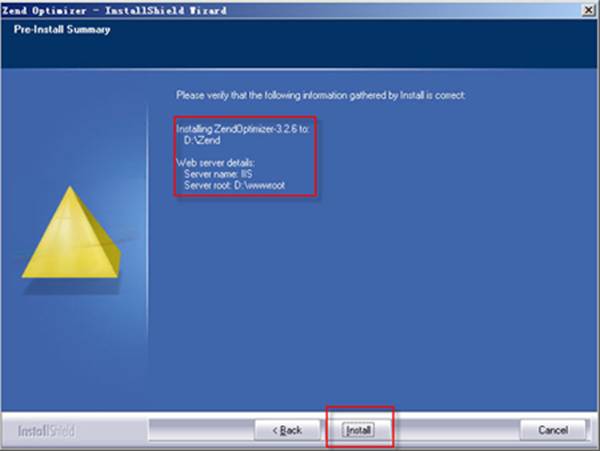Click the 'Server root: D:\wwwroot' line
Screen dimensions: 600x451
[x=234, y=186]
